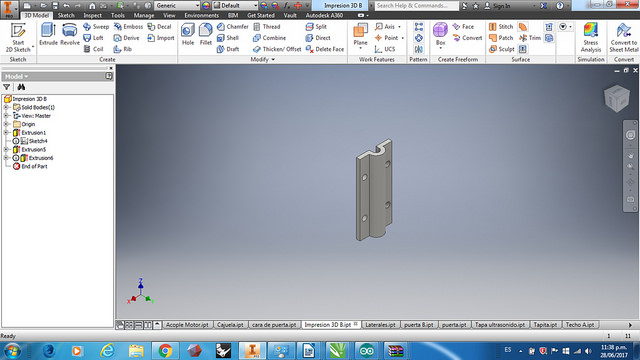Start a new 2D Sketch

click(x=18, y=38)
